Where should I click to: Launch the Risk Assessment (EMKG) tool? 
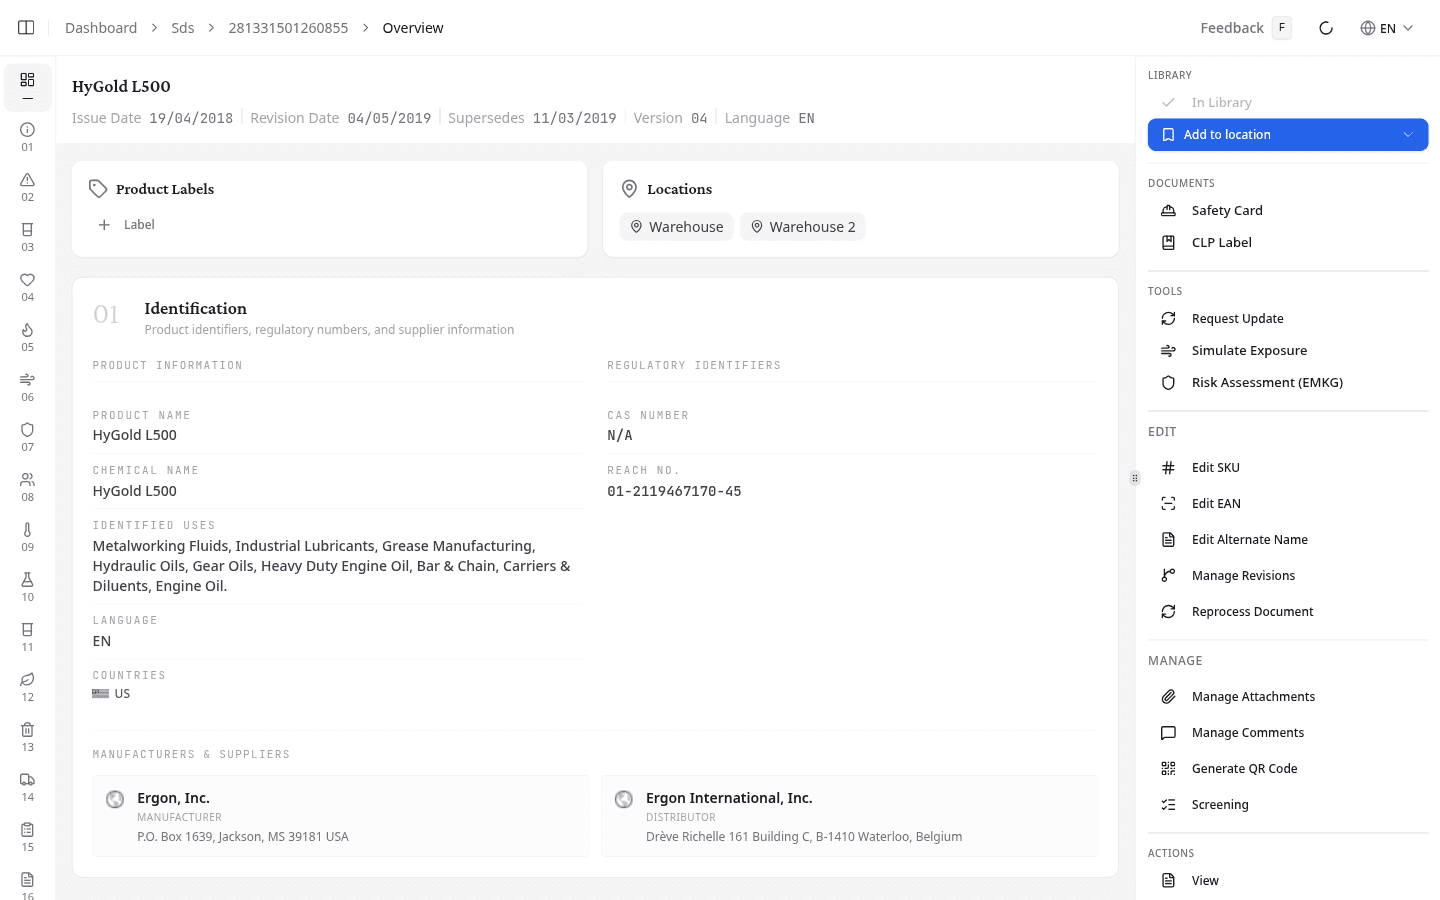[x=1267, y=382]
